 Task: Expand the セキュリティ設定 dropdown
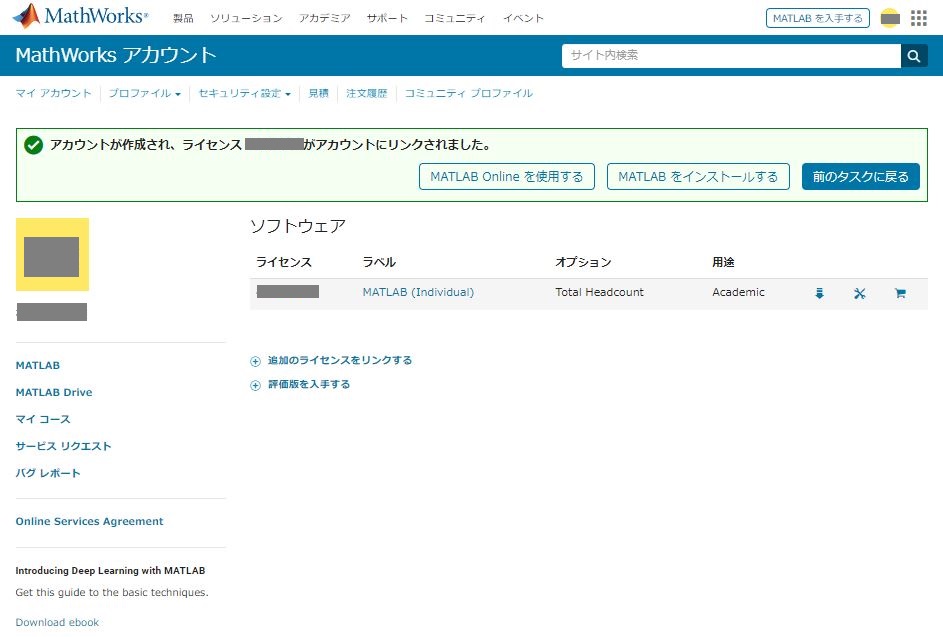(x=244, y=93)
